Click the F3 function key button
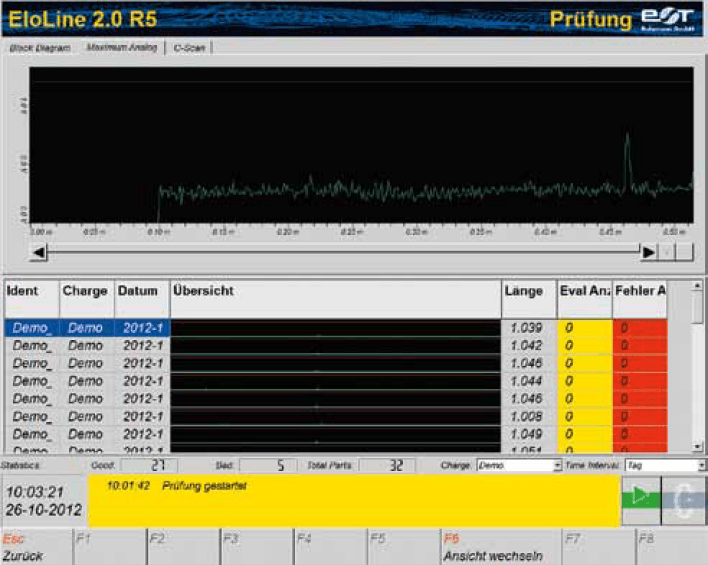This screenshot has height=565, width=708. 257,547
